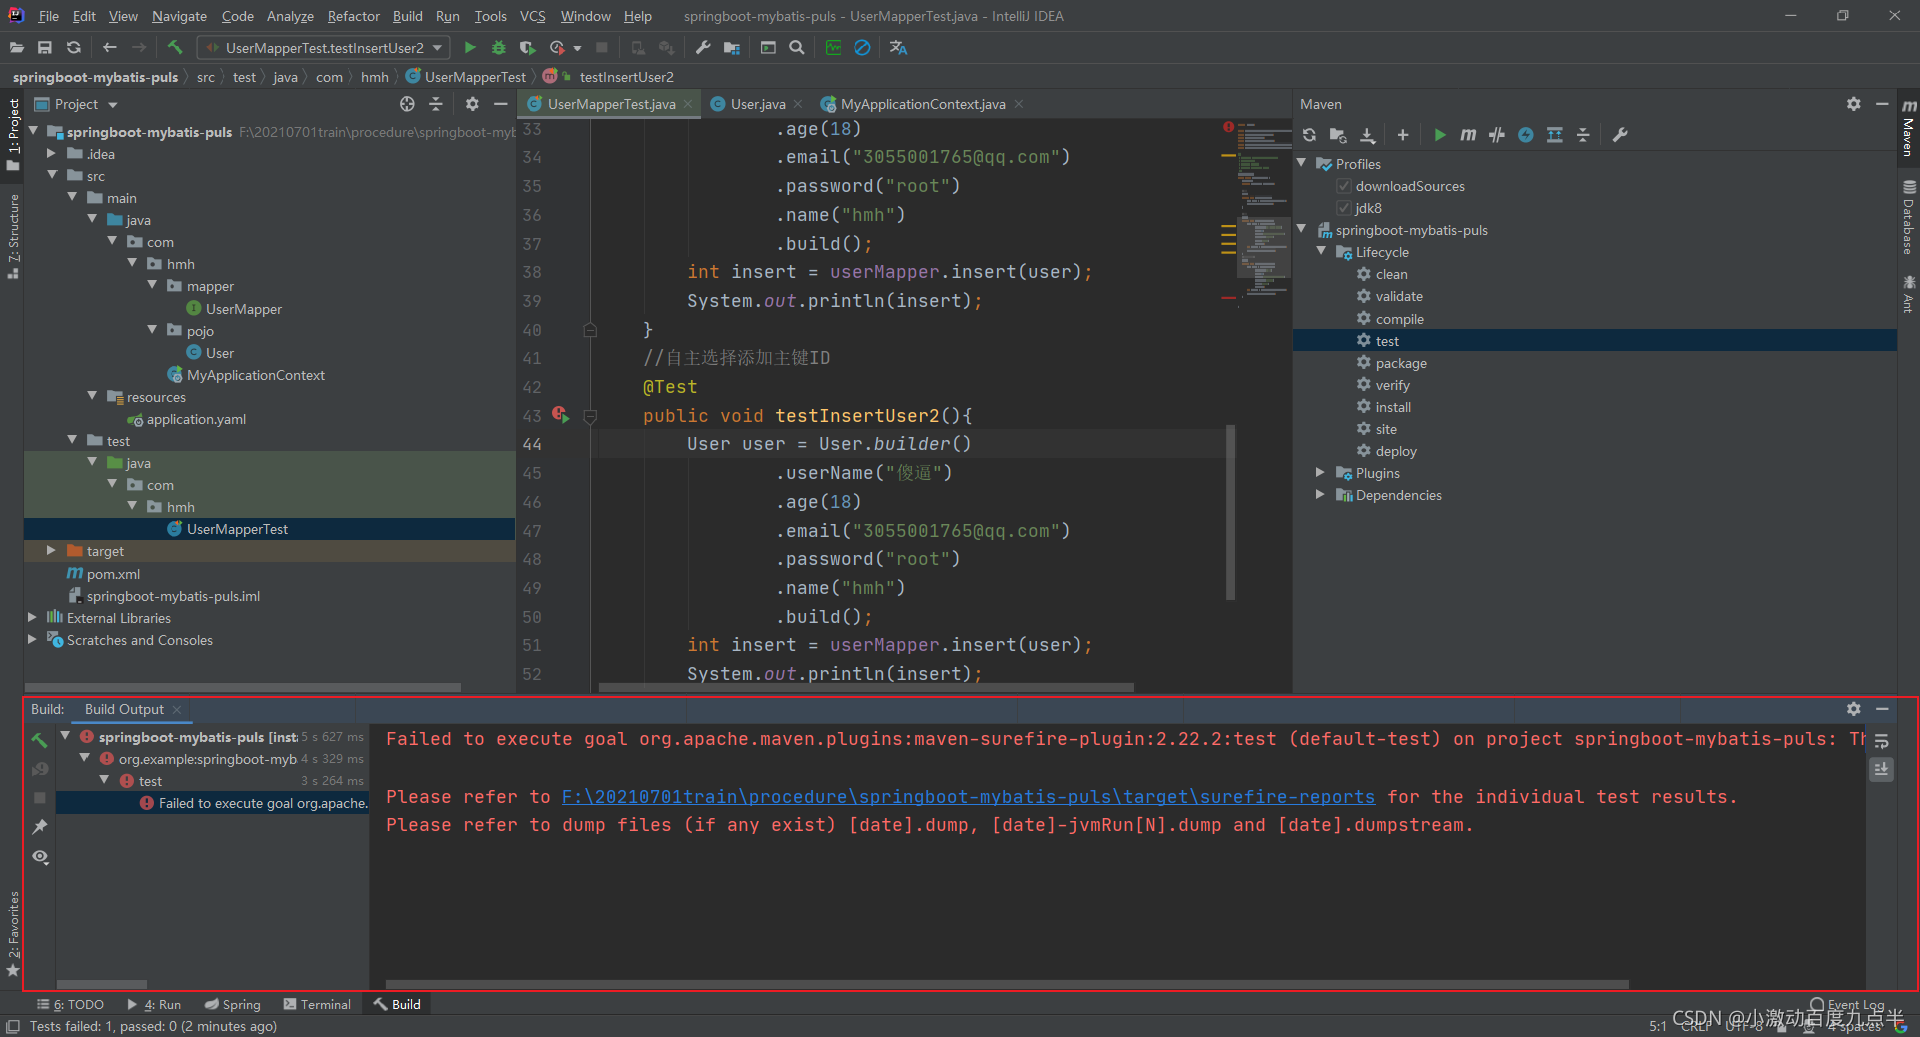Click Execute Maven Goal 'm' icon
The height and width of the screenshot is (1037, 1920).
click(1467, 135)
